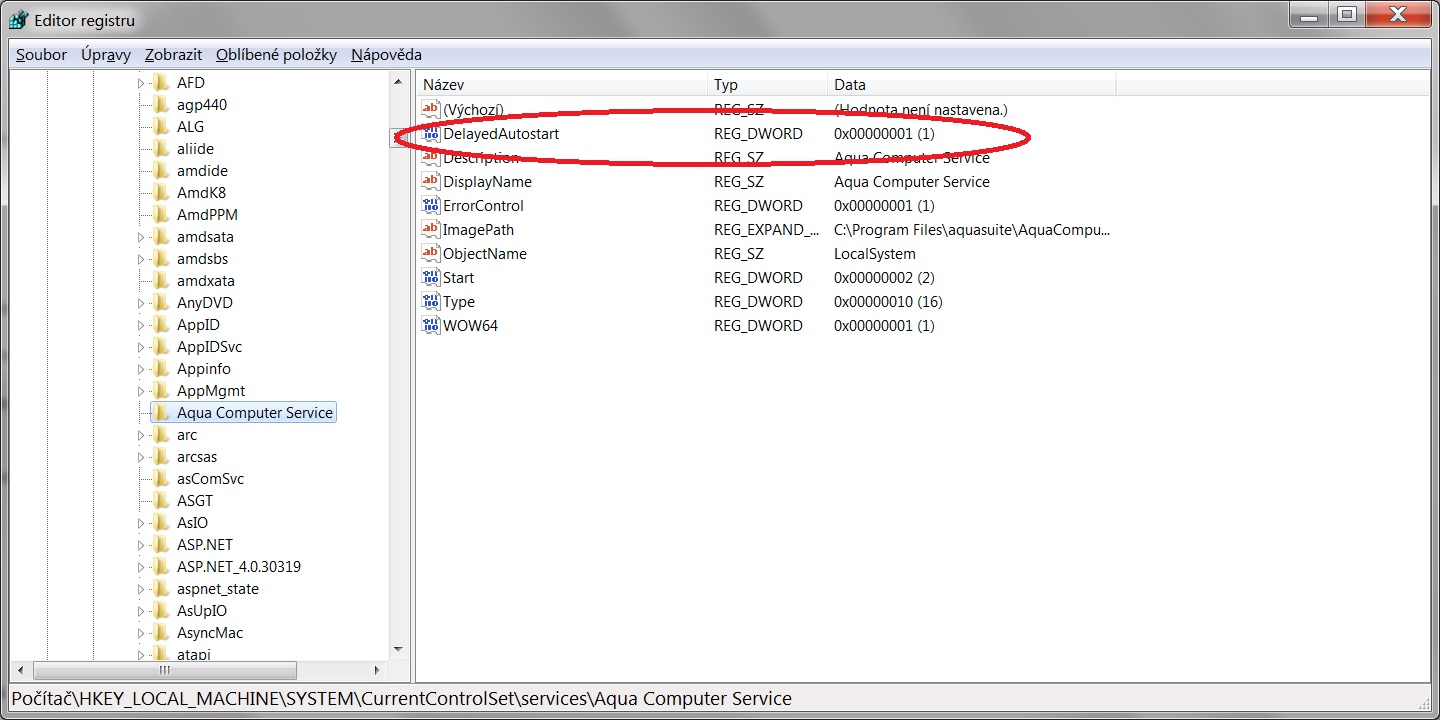
Task: Select the AsyncMac key in tree
Action: (210, 633)
